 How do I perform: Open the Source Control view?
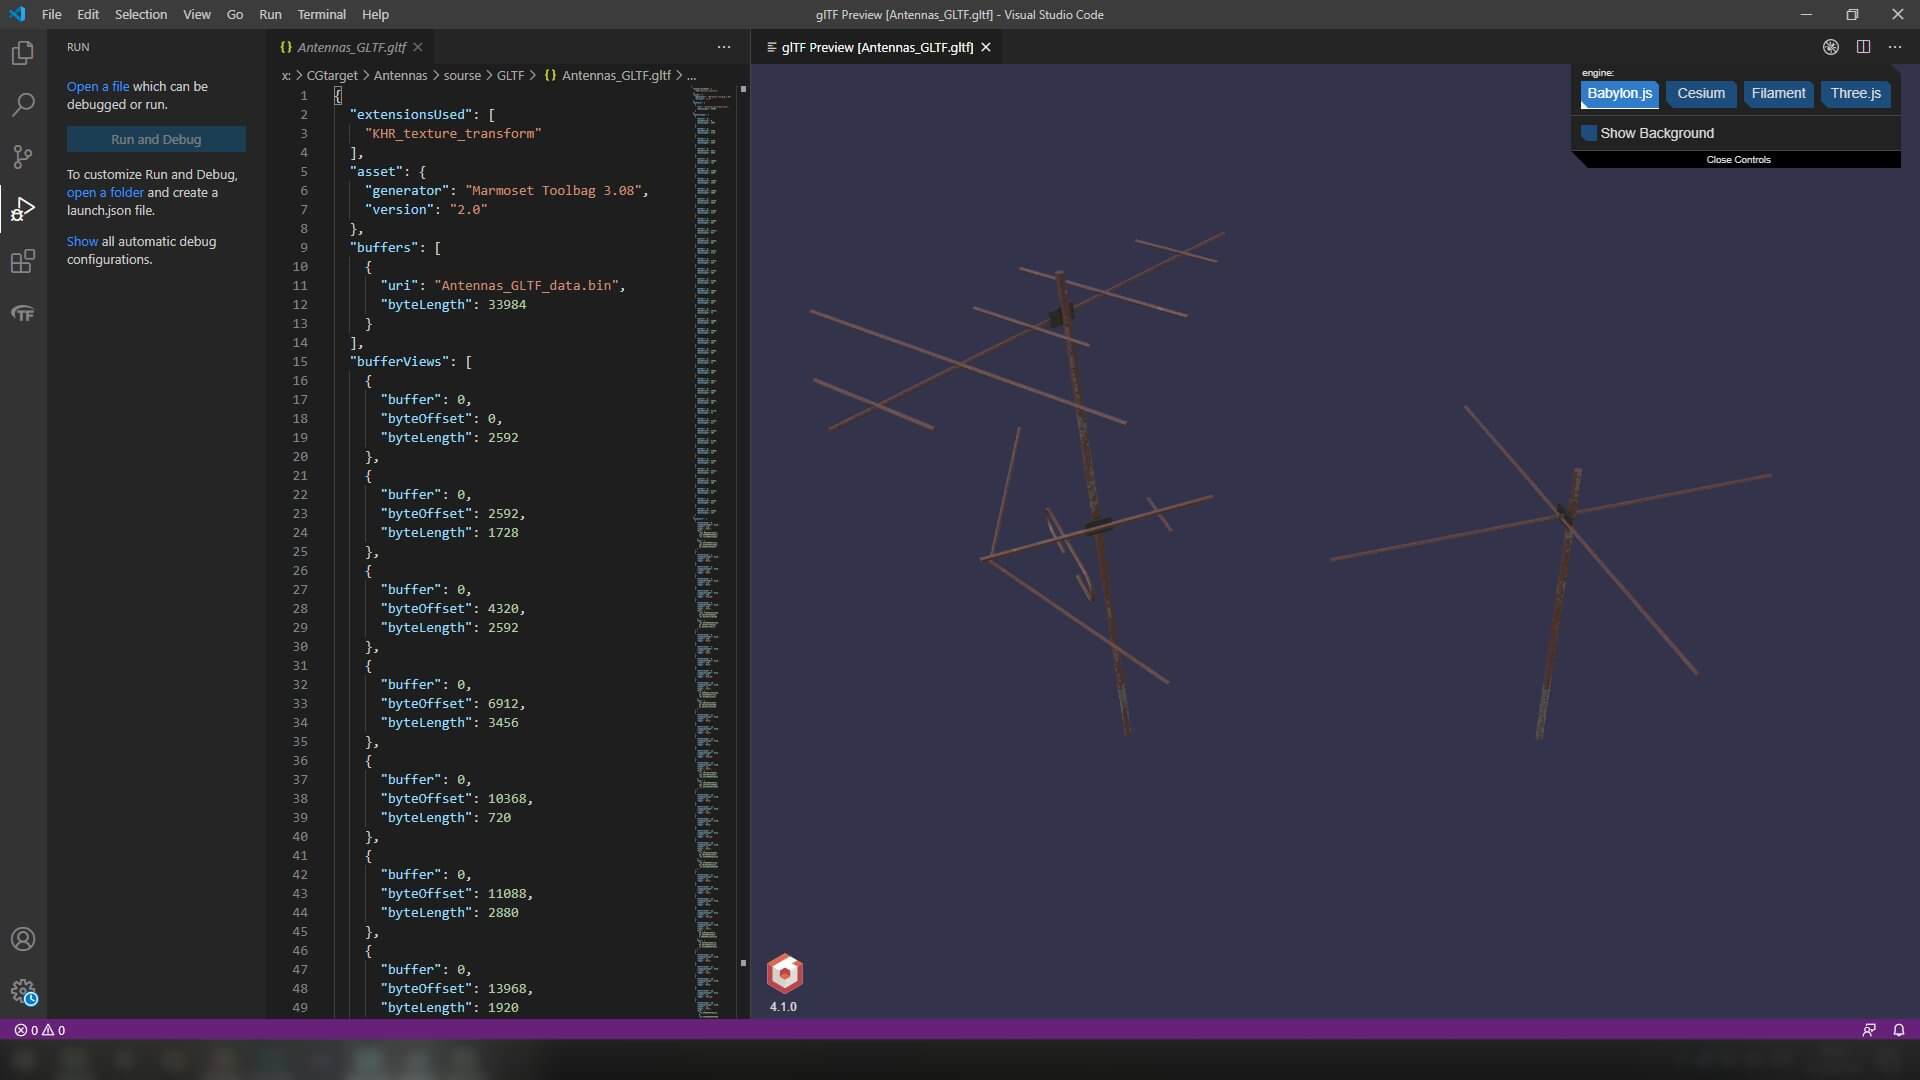click(x=22, y=156)
